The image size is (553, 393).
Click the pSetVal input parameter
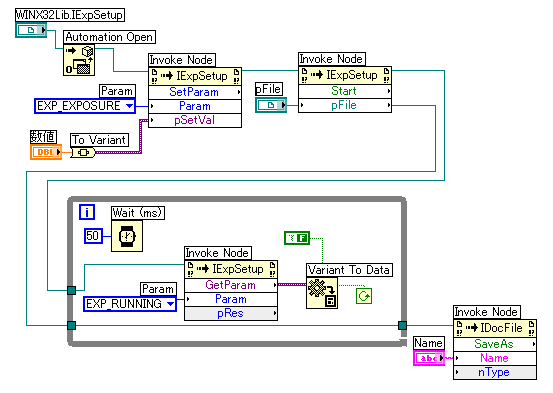tap(195, 120)
